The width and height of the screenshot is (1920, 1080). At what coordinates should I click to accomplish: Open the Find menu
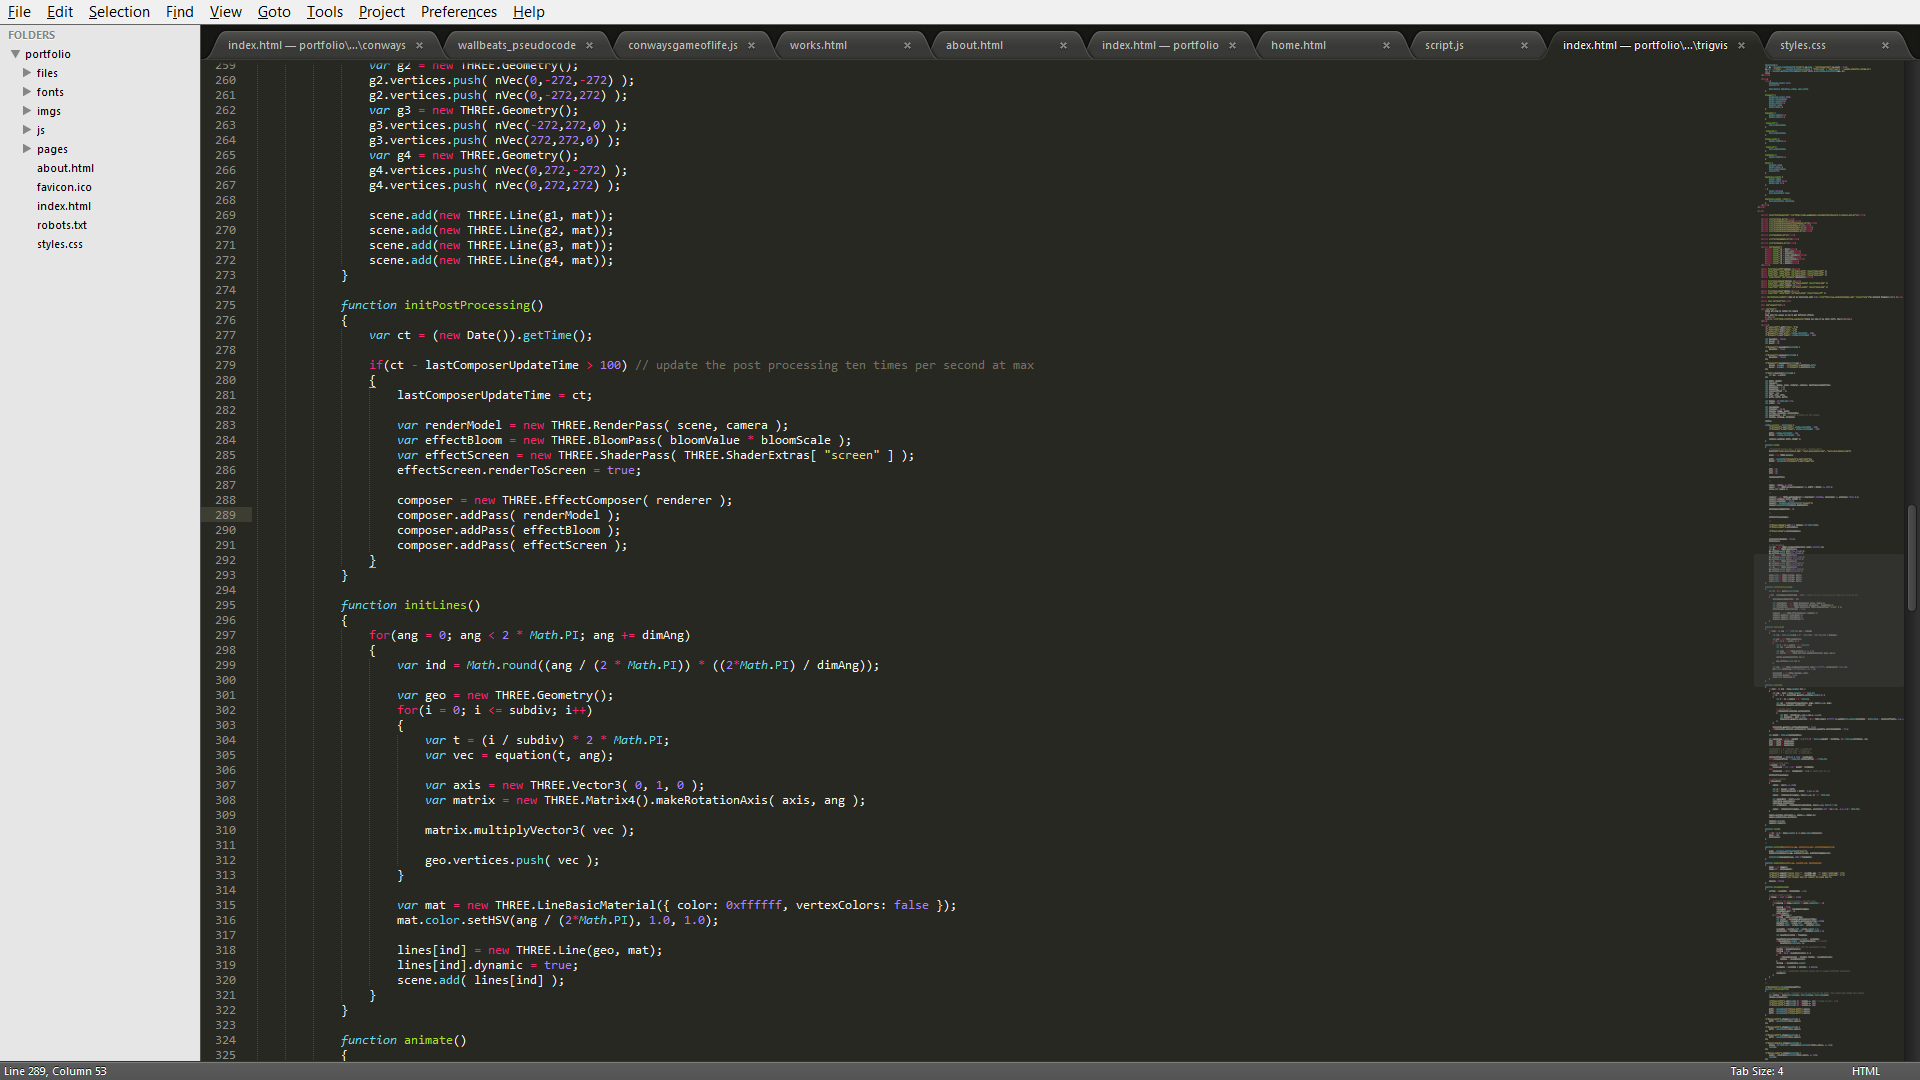coord(180,12)
